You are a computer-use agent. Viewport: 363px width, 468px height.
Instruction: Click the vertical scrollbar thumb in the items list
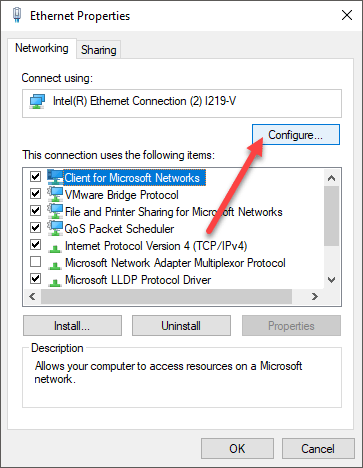pos(331,216)
